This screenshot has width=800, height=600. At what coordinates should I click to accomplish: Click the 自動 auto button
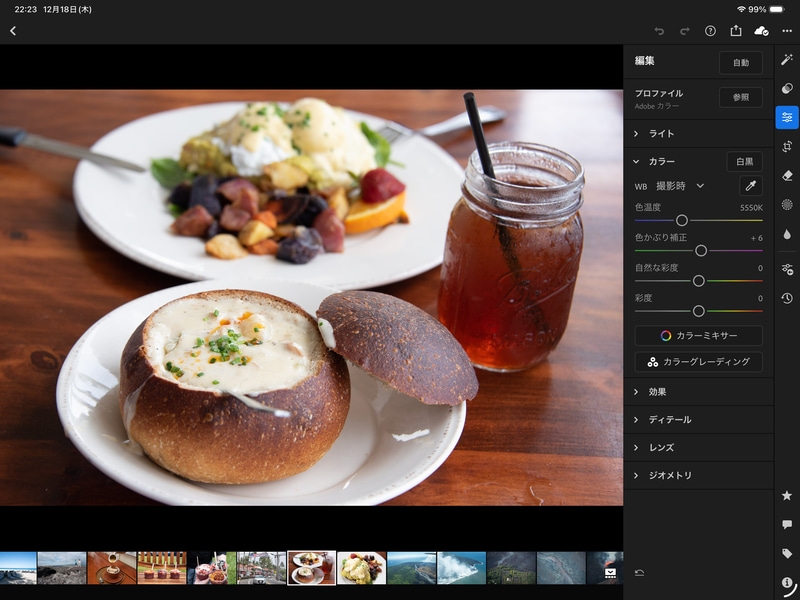pos(741,63)
